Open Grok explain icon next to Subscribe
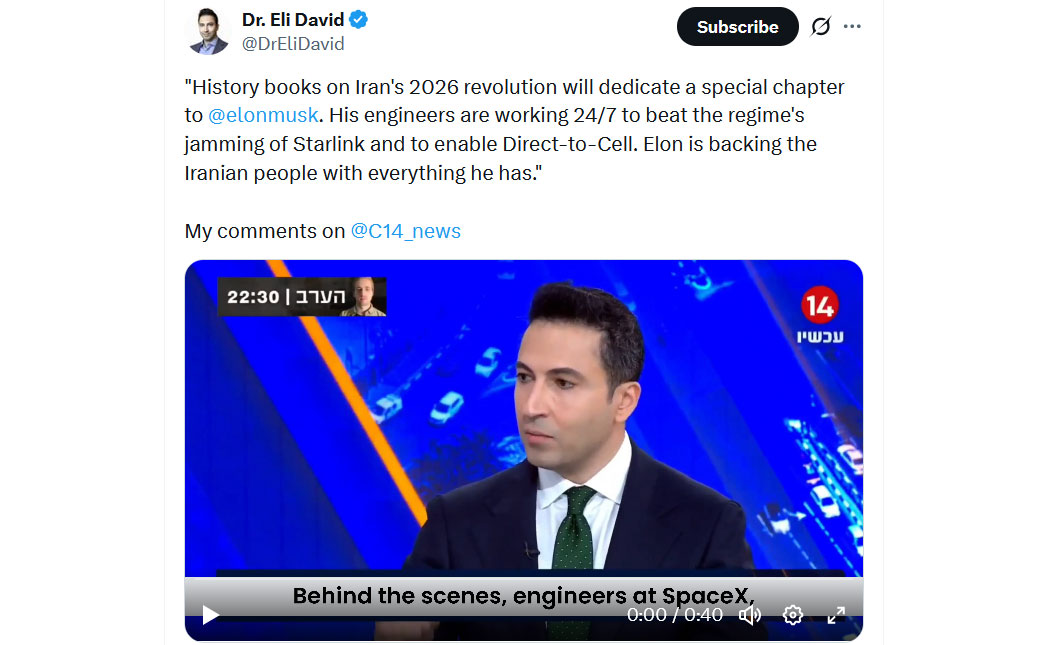 [820, 27]
